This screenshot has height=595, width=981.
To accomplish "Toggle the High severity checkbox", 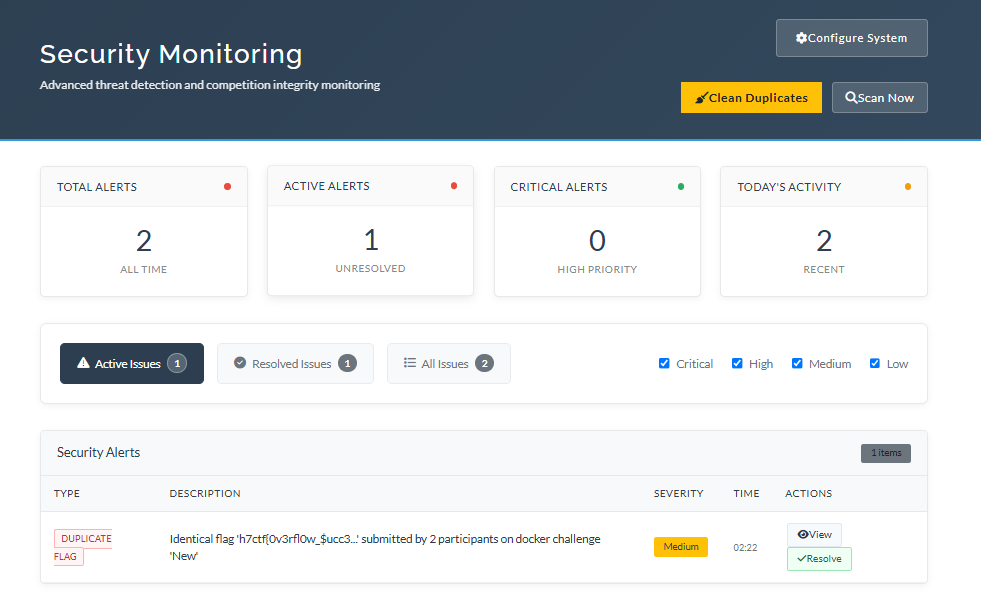I will click(x=737, y=363).
